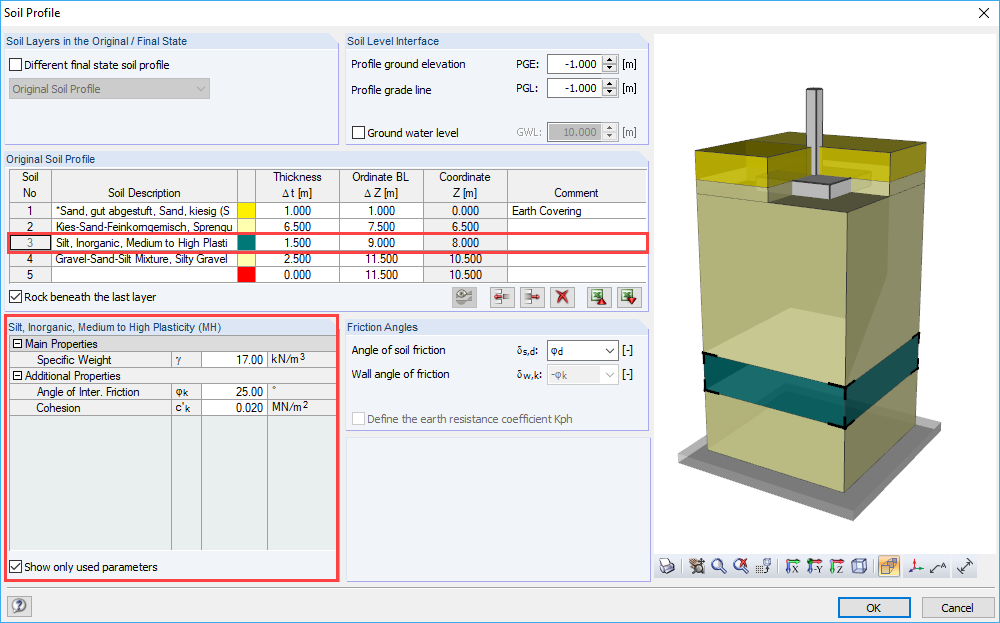Select row 'Silt, Inorganic, Medium to High Plasti'

[x=144, y=242]
